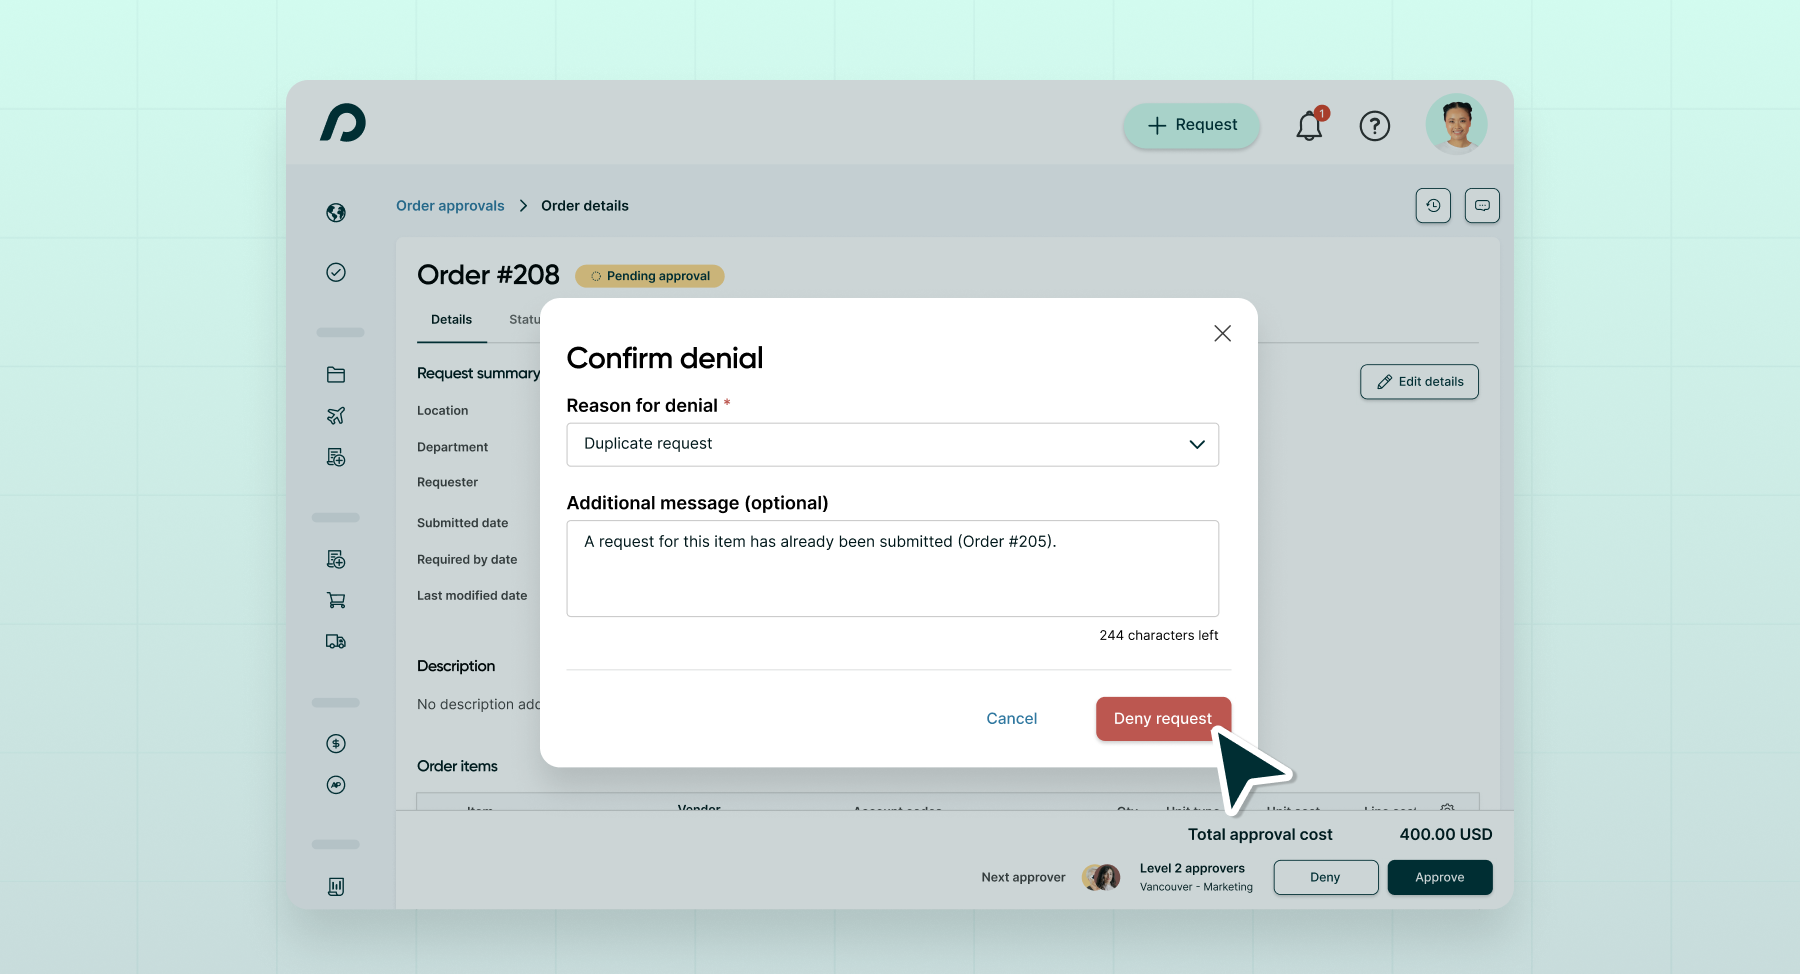Click Cancel in the denial dialog

click(1011, 718)
